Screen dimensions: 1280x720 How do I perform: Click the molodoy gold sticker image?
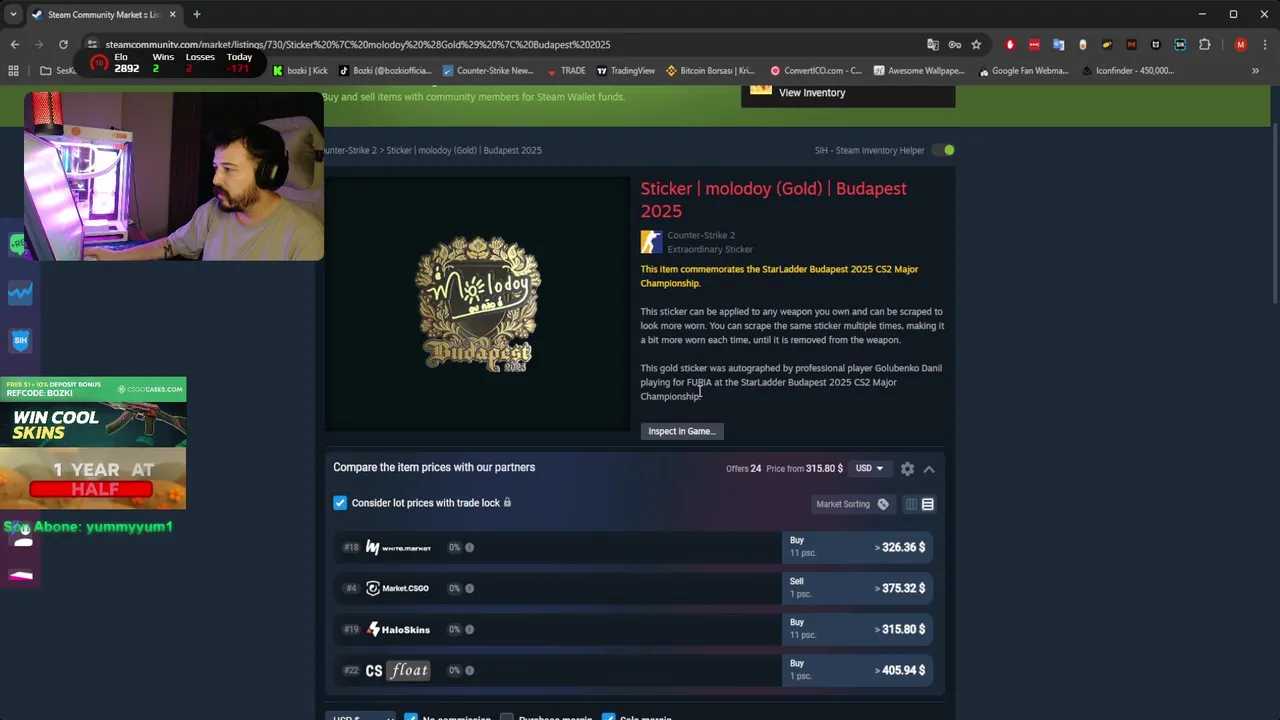[x=478, y=305]
